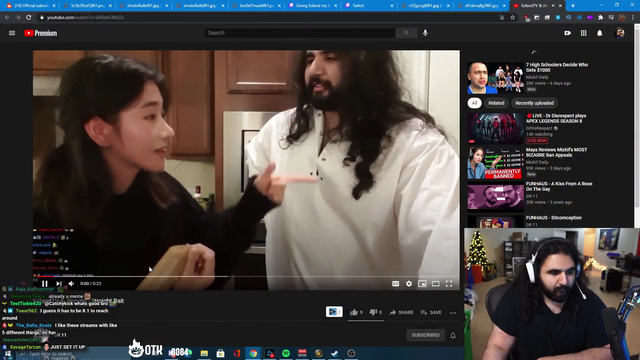Open Steam from the taskbar

(335, 353)
